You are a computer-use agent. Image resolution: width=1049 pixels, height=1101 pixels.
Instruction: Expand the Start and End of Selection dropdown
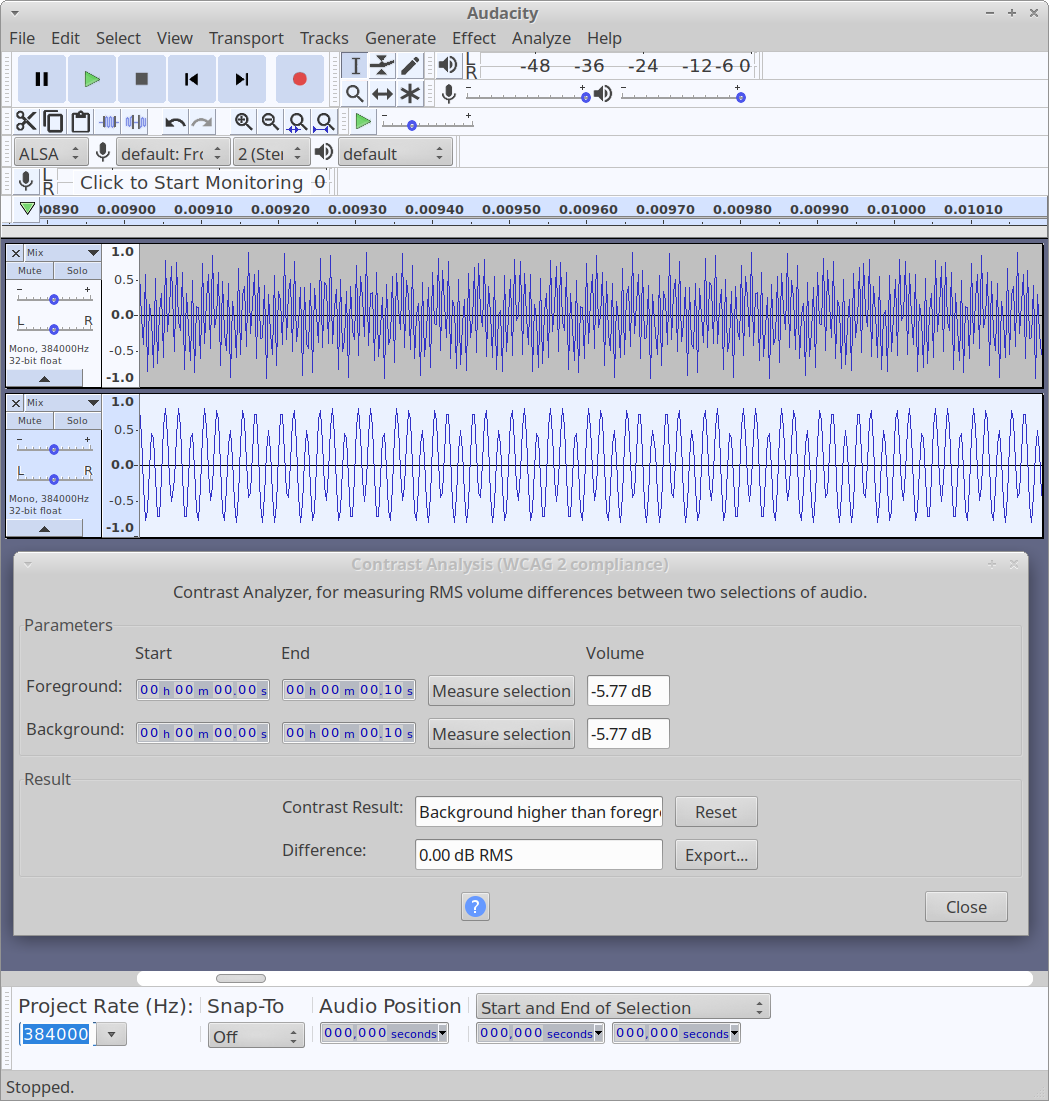tap(623, 1007)
